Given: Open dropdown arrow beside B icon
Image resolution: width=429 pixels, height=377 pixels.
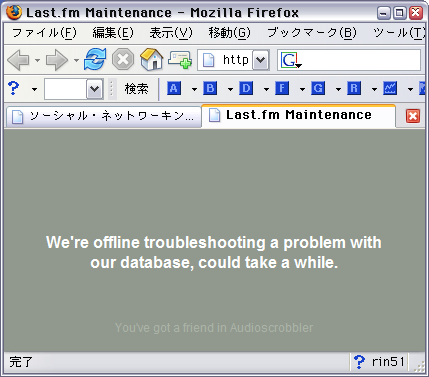Looking at the screenshot, I should pyautogui.click(x=230, y=89).
